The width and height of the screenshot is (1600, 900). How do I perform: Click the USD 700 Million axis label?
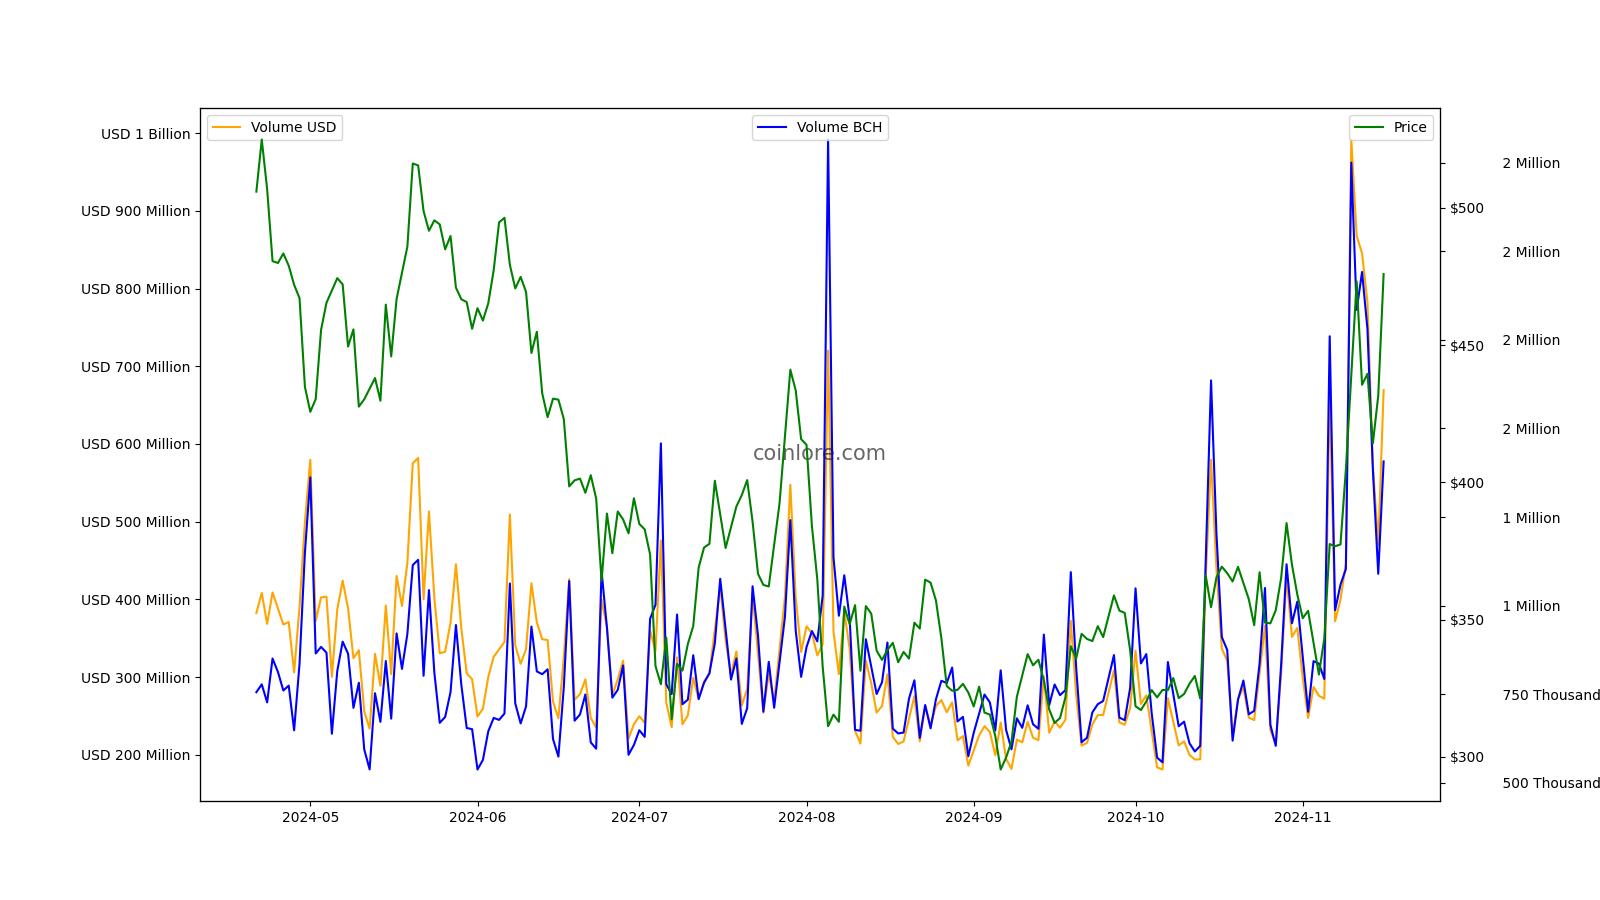coord(135,367)
